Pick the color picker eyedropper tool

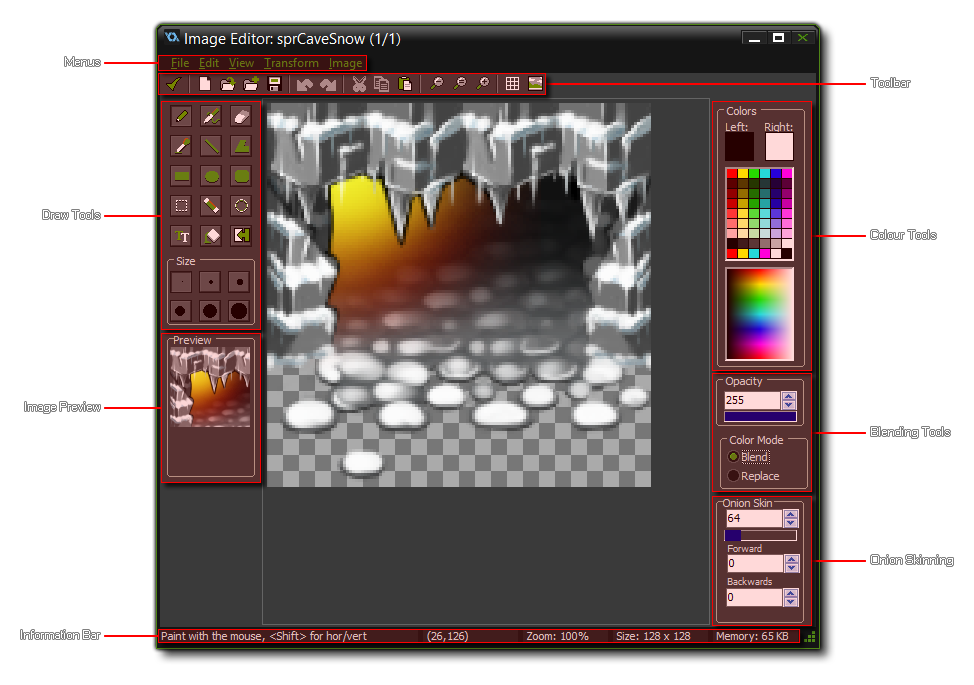182,147
